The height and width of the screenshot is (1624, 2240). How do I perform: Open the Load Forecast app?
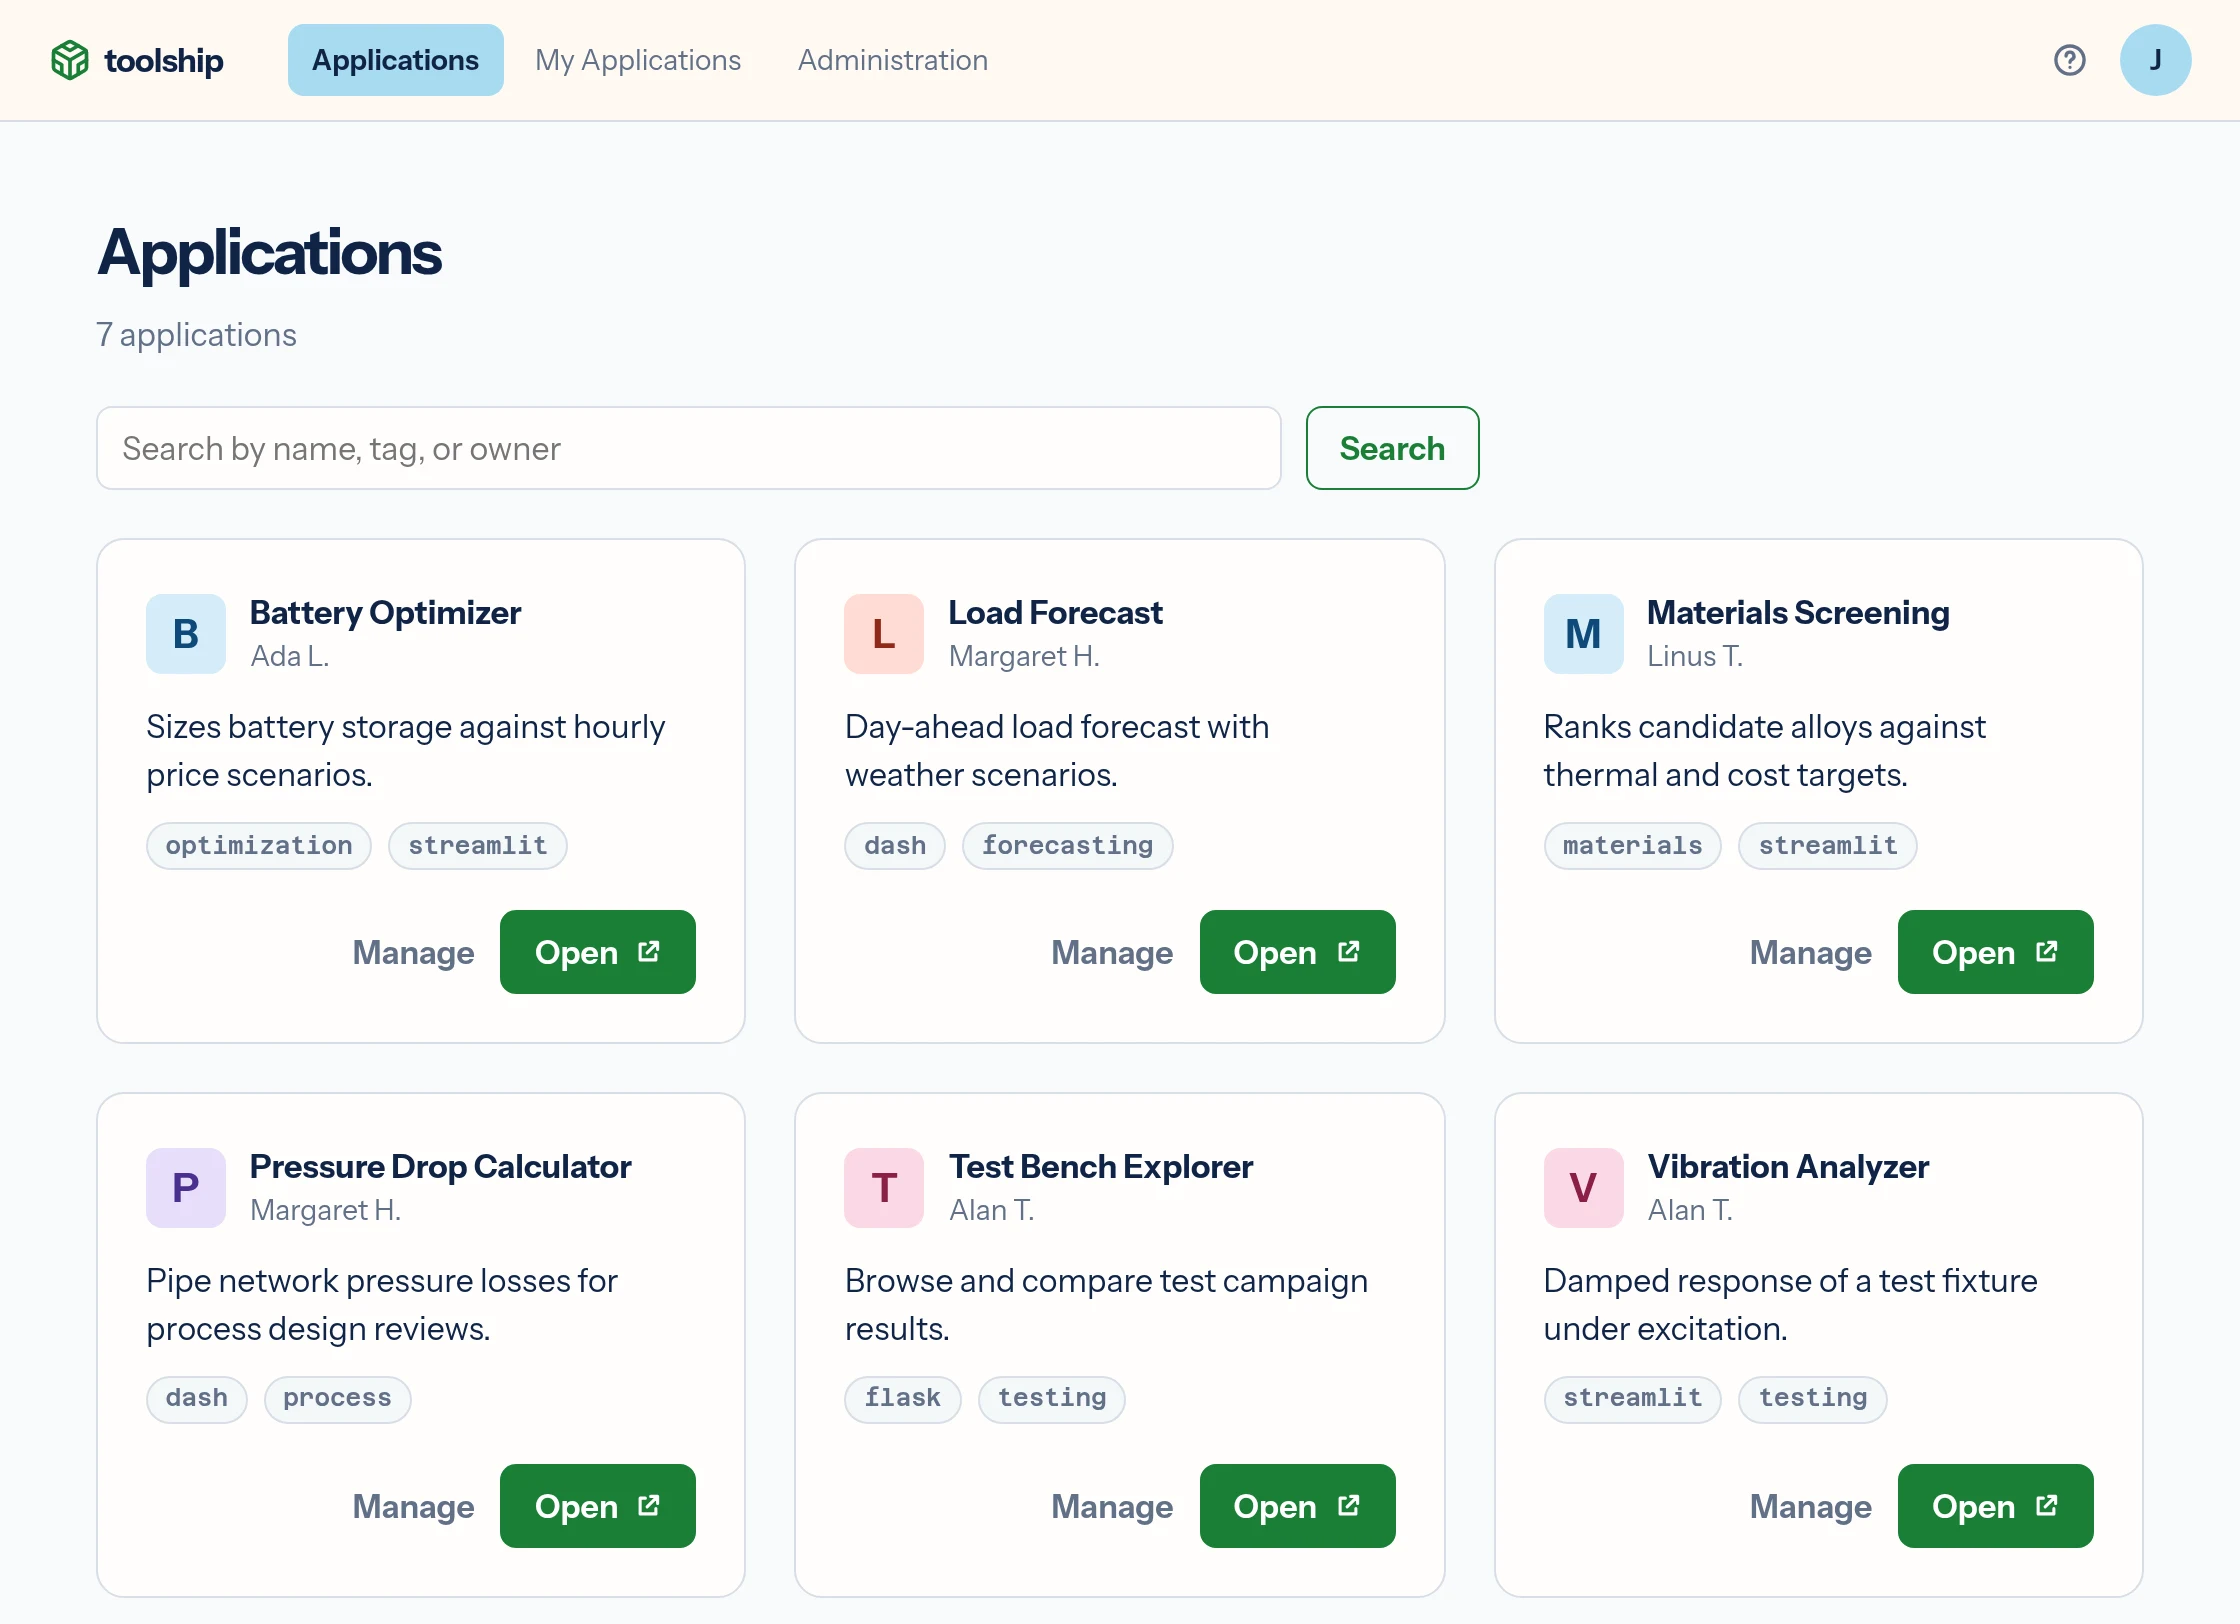[x=1297, y=952]
